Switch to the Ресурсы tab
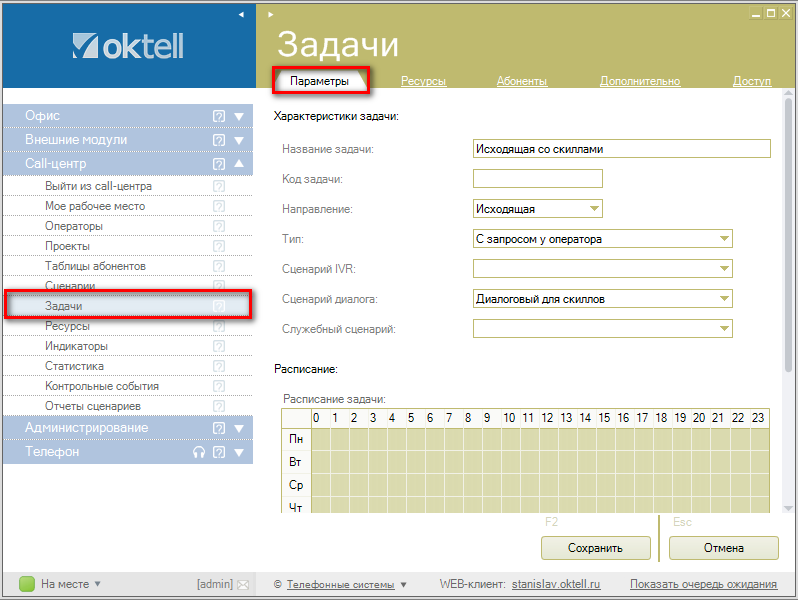 [x=423, y=81]
